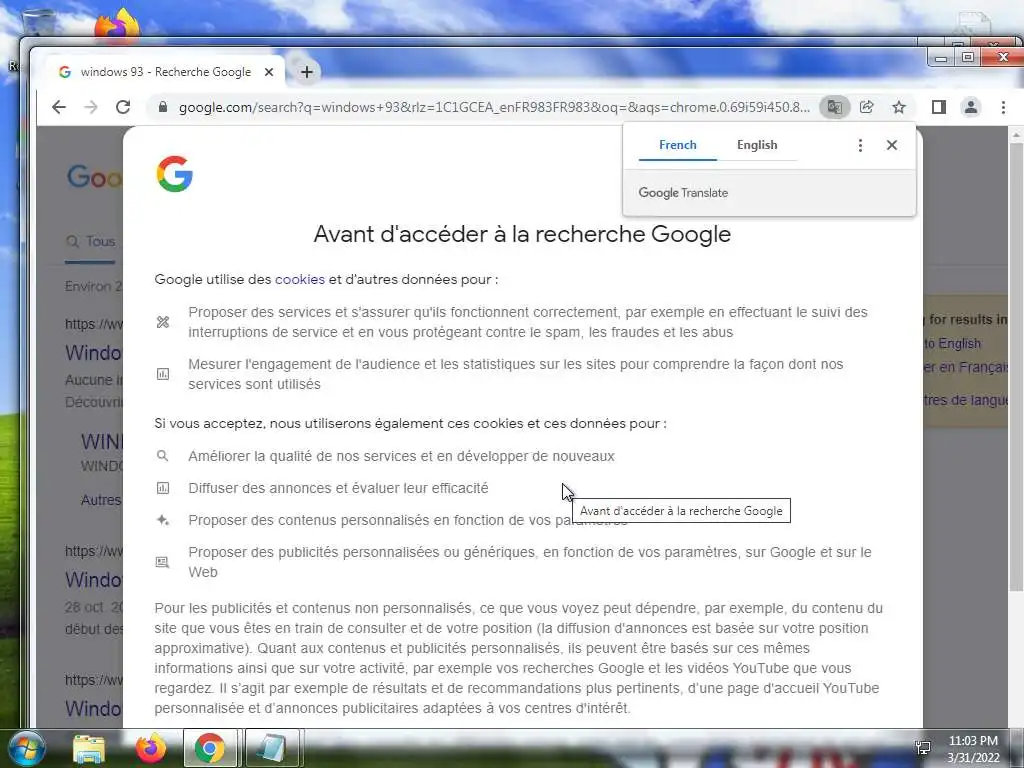Select French in translate popup
The width and height of the screenshot is (1024, 768).
click(677, 145)
